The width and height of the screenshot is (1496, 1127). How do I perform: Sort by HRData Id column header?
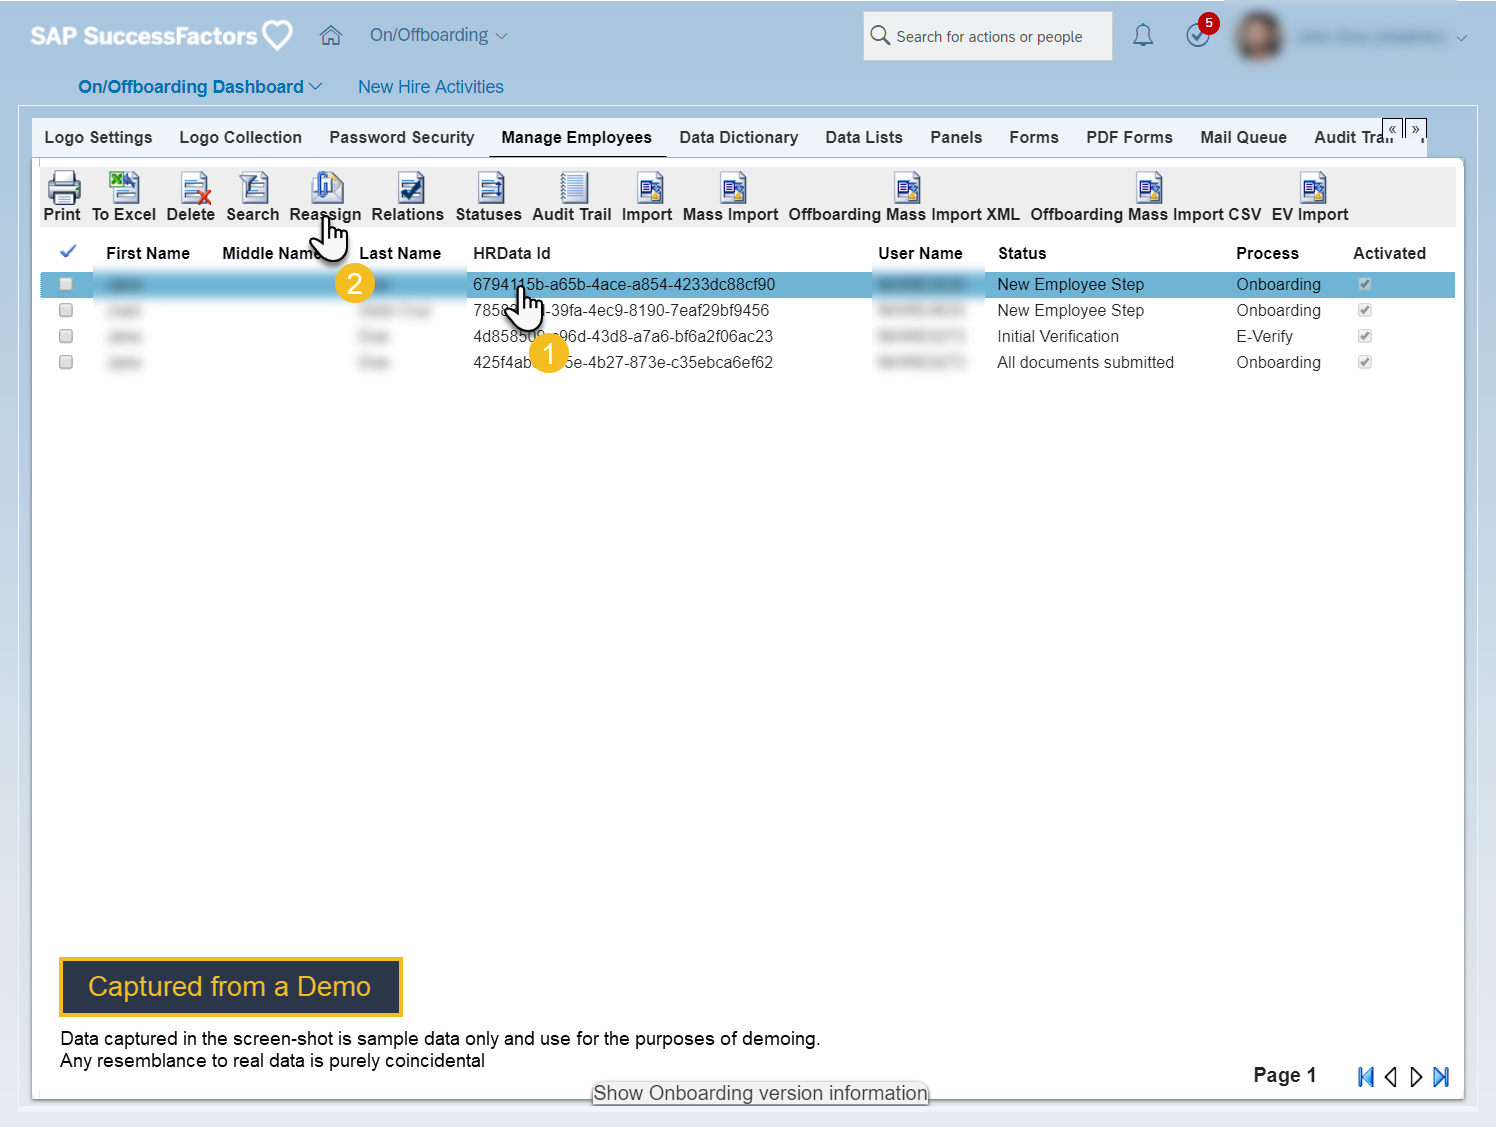(x=512, y=253)
